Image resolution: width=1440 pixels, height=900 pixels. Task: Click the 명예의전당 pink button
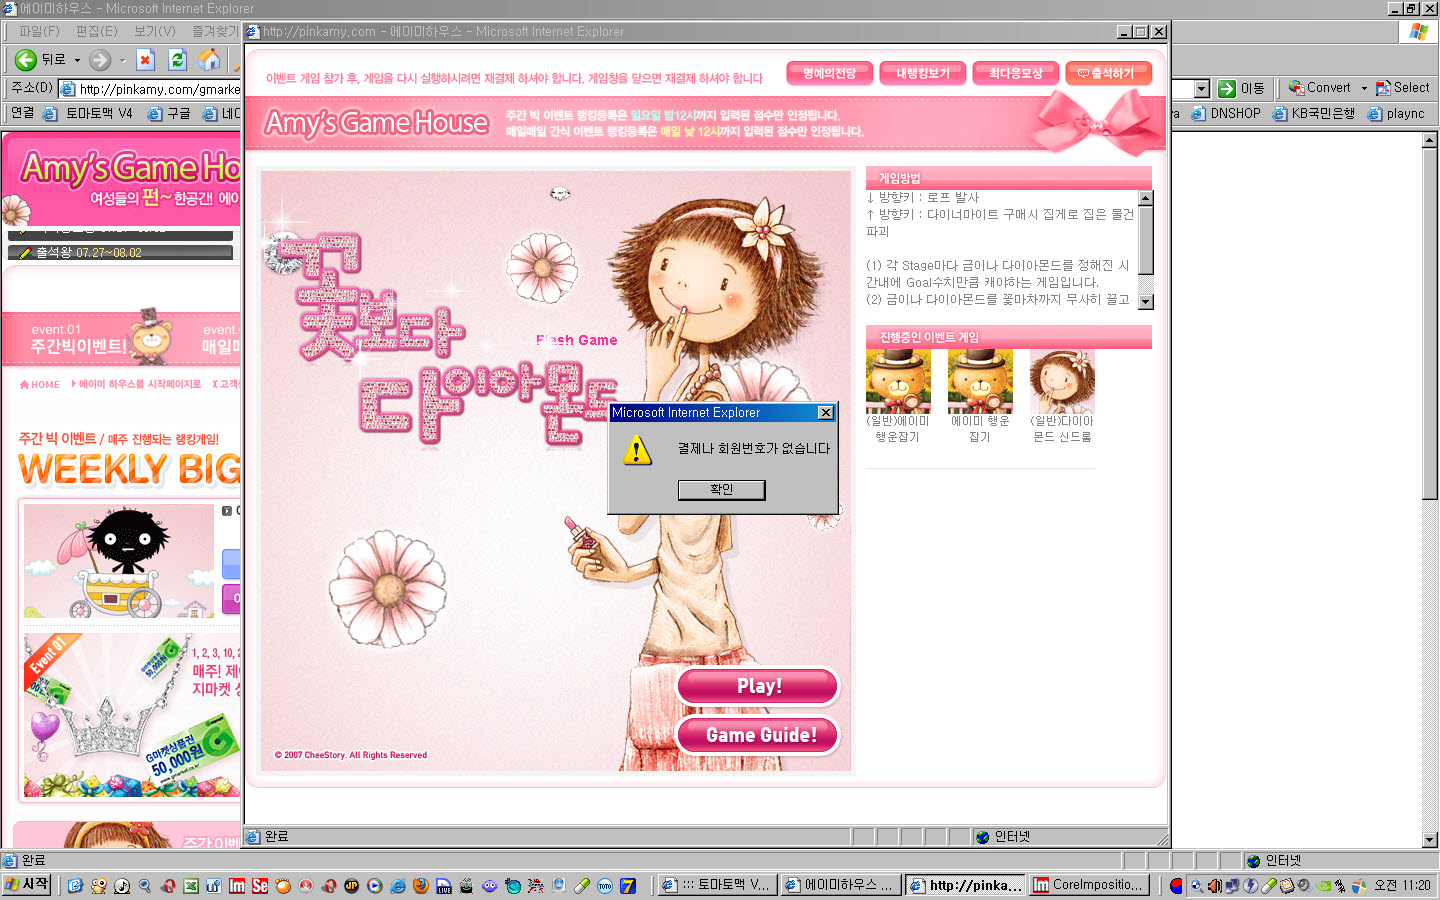[x=829, y=74]
